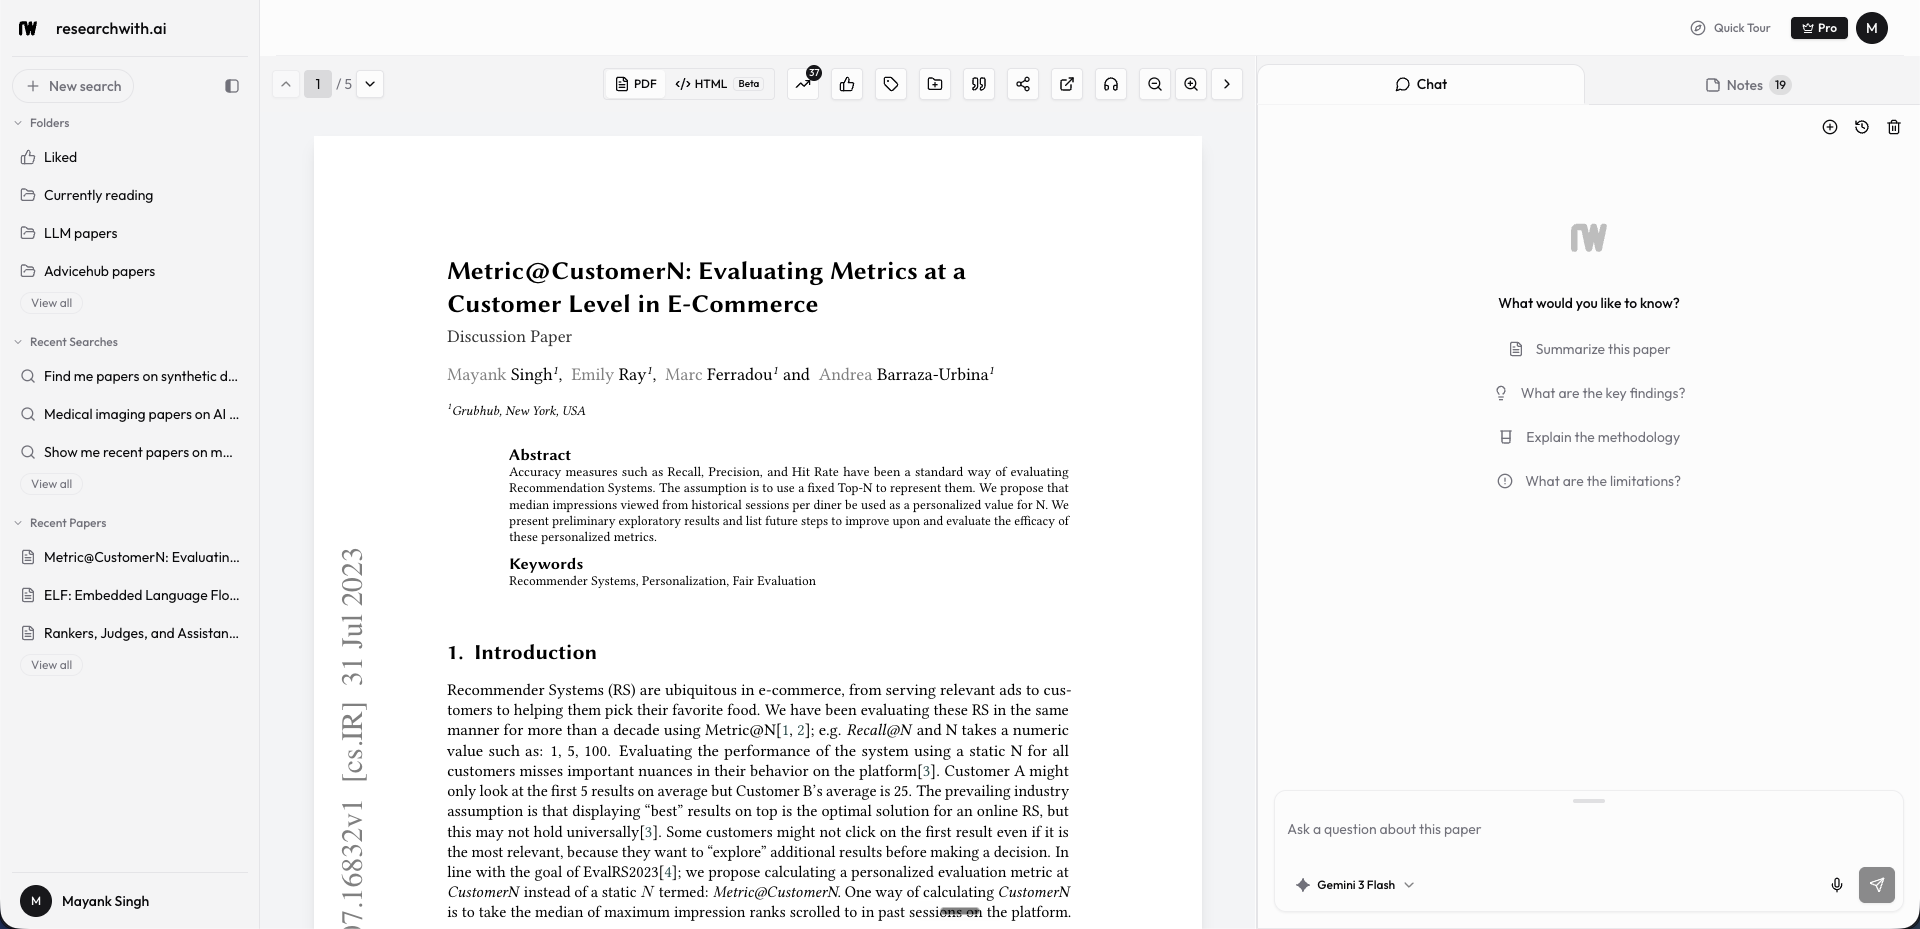Click the 'Ask a question about this paper' field
This screenshot has height=929, width=1920.
click(1588, 830)
